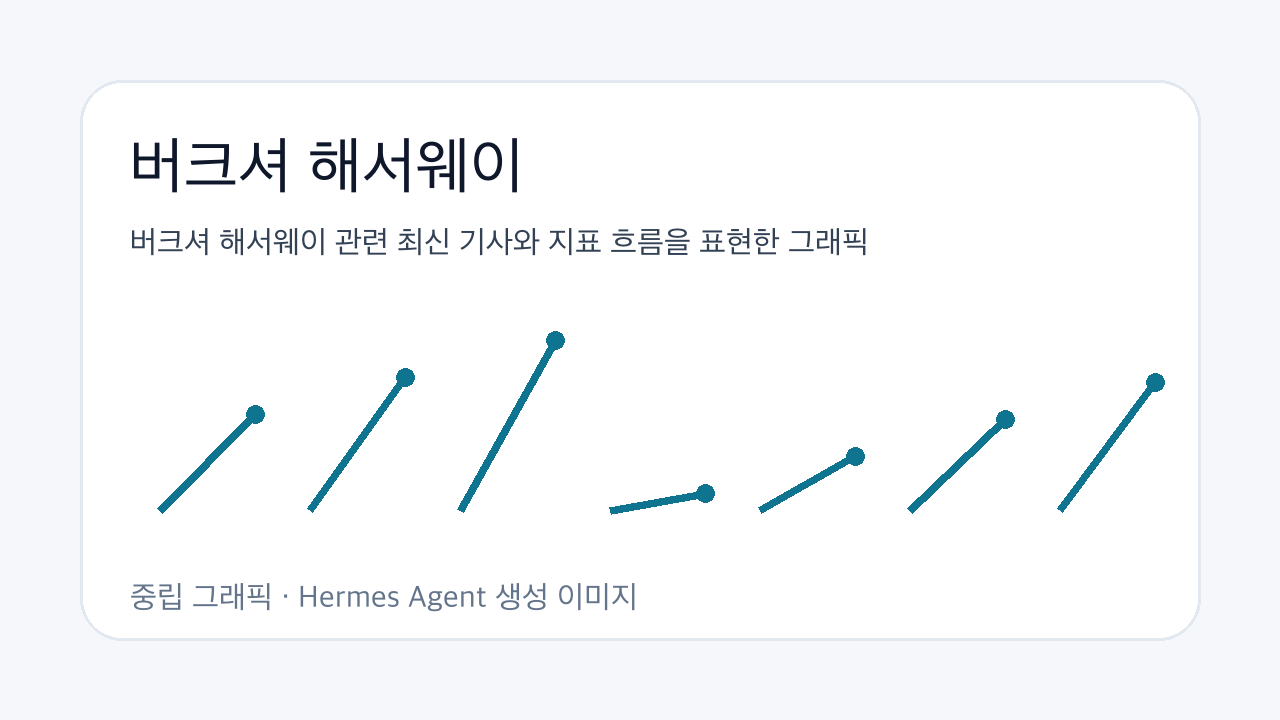Click the sixth line segment from the left
The height and width of the screenshot is (720, 1280).
click(958, 465)
